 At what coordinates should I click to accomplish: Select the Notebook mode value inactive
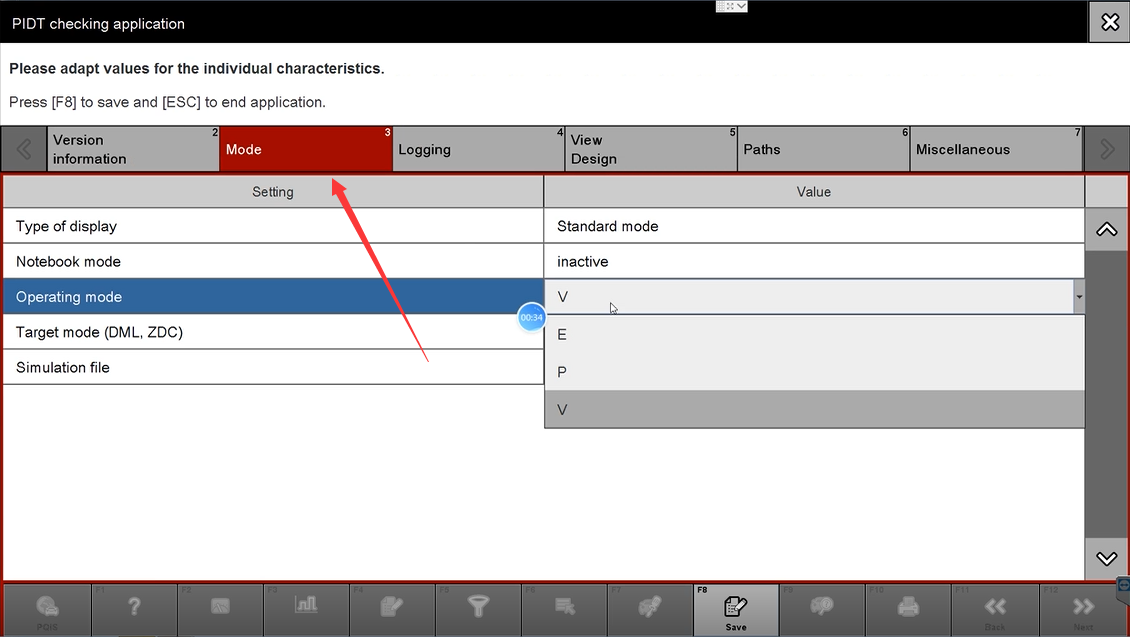[x=813, y=262]
